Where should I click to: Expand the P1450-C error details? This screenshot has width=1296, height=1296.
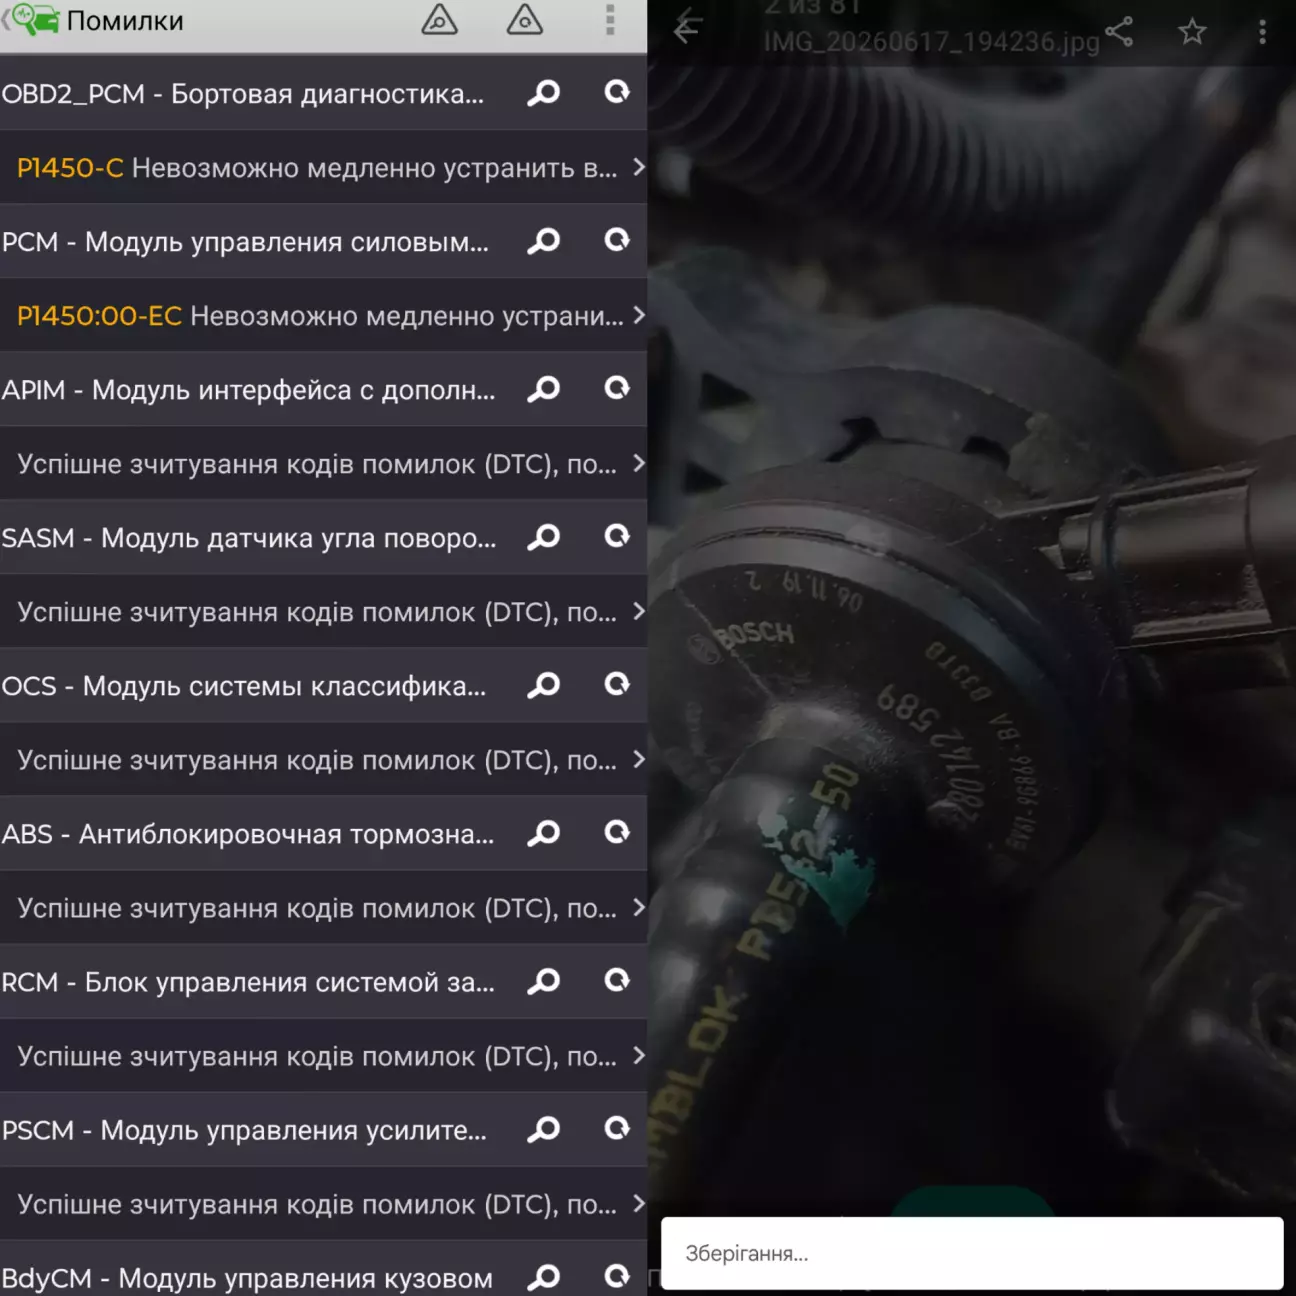[324, 167]
